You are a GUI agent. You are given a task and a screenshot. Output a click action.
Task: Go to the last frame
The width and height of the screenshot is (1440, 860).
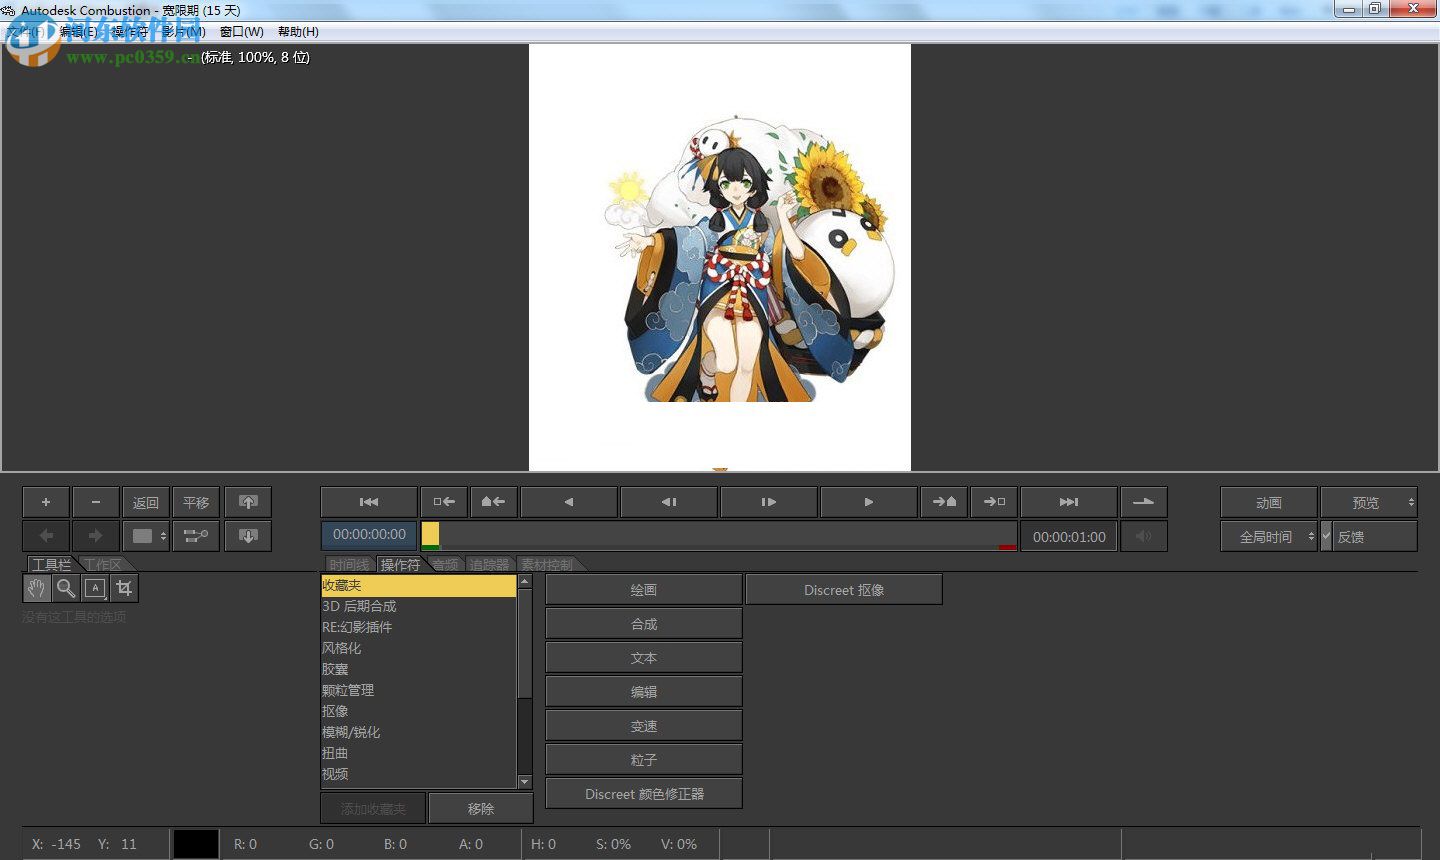[x=1069, y=502]
